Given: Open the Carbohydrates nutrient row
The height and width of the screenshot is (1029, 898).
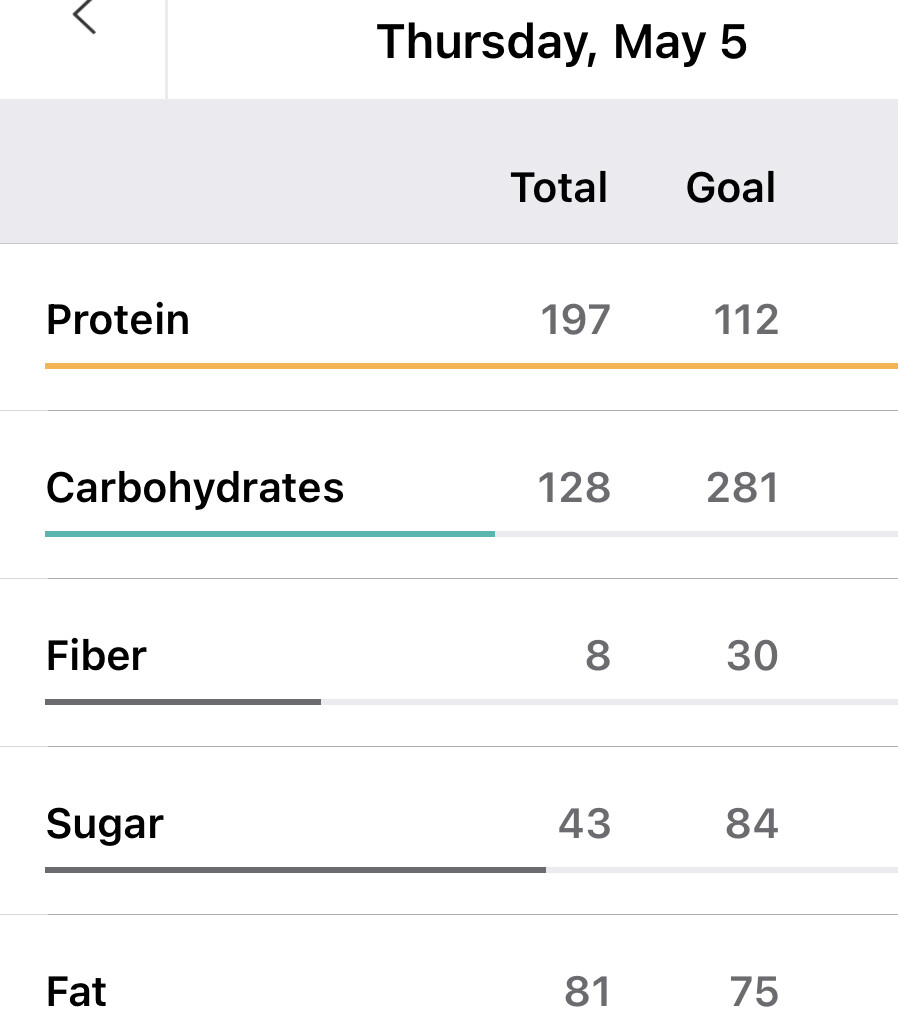Looking at the screenshot, I should 195,488.
